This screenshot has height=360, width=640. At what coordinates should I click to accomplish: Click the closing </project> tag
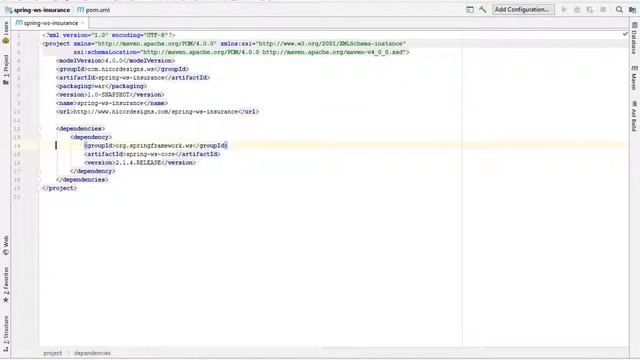click(60, 188)
